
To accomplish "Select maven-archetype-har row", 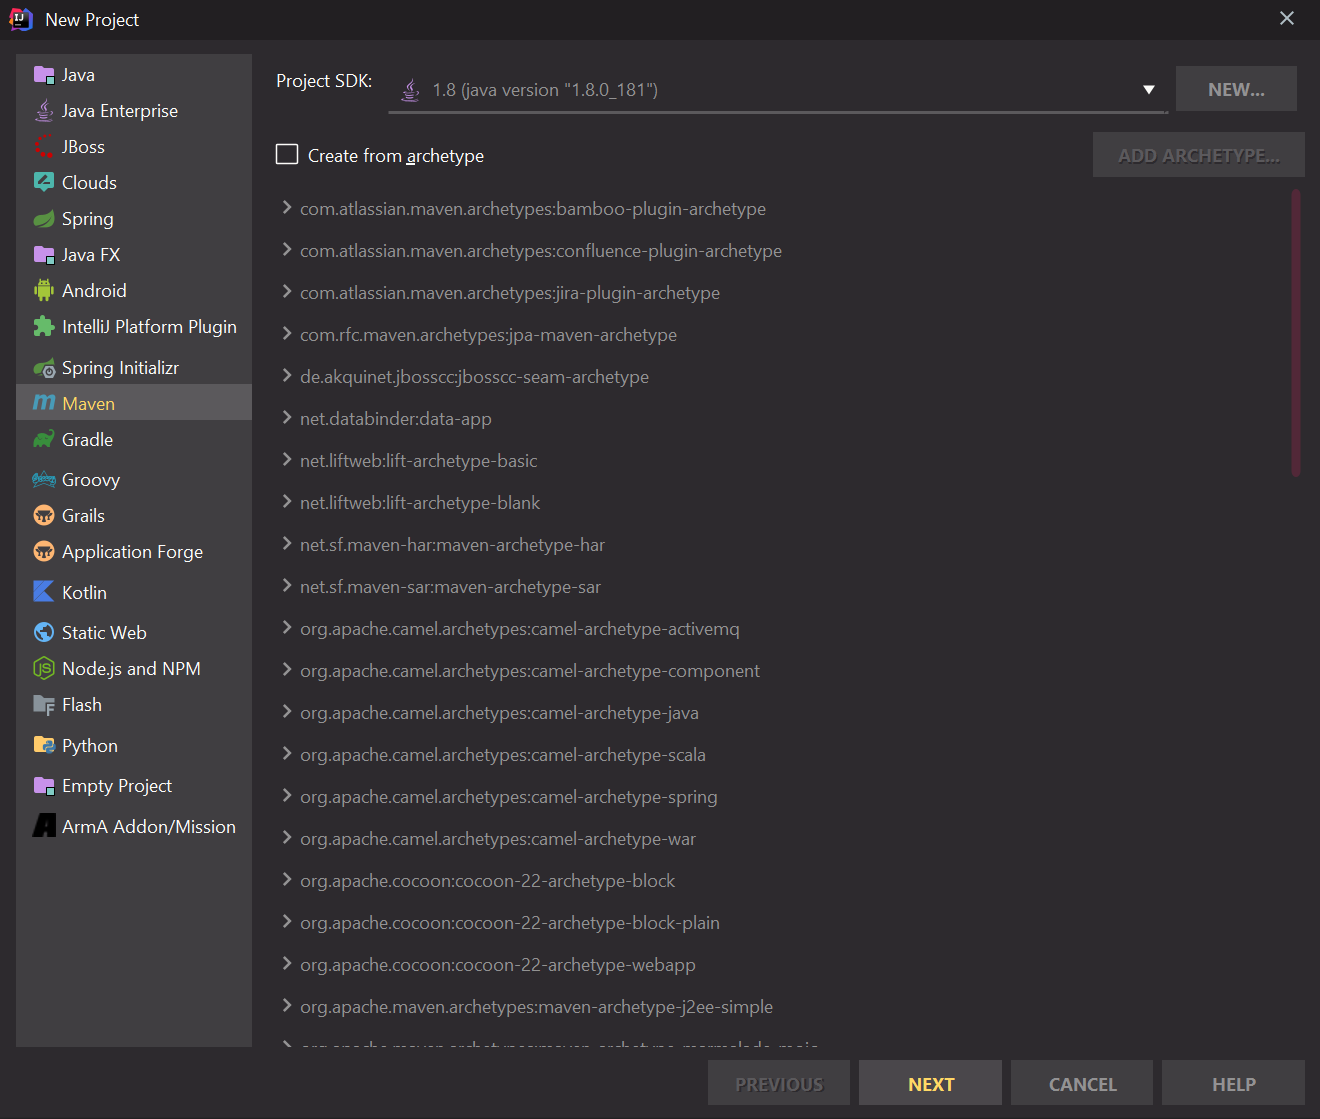I will pyautogui.click(x=780, y=545).
